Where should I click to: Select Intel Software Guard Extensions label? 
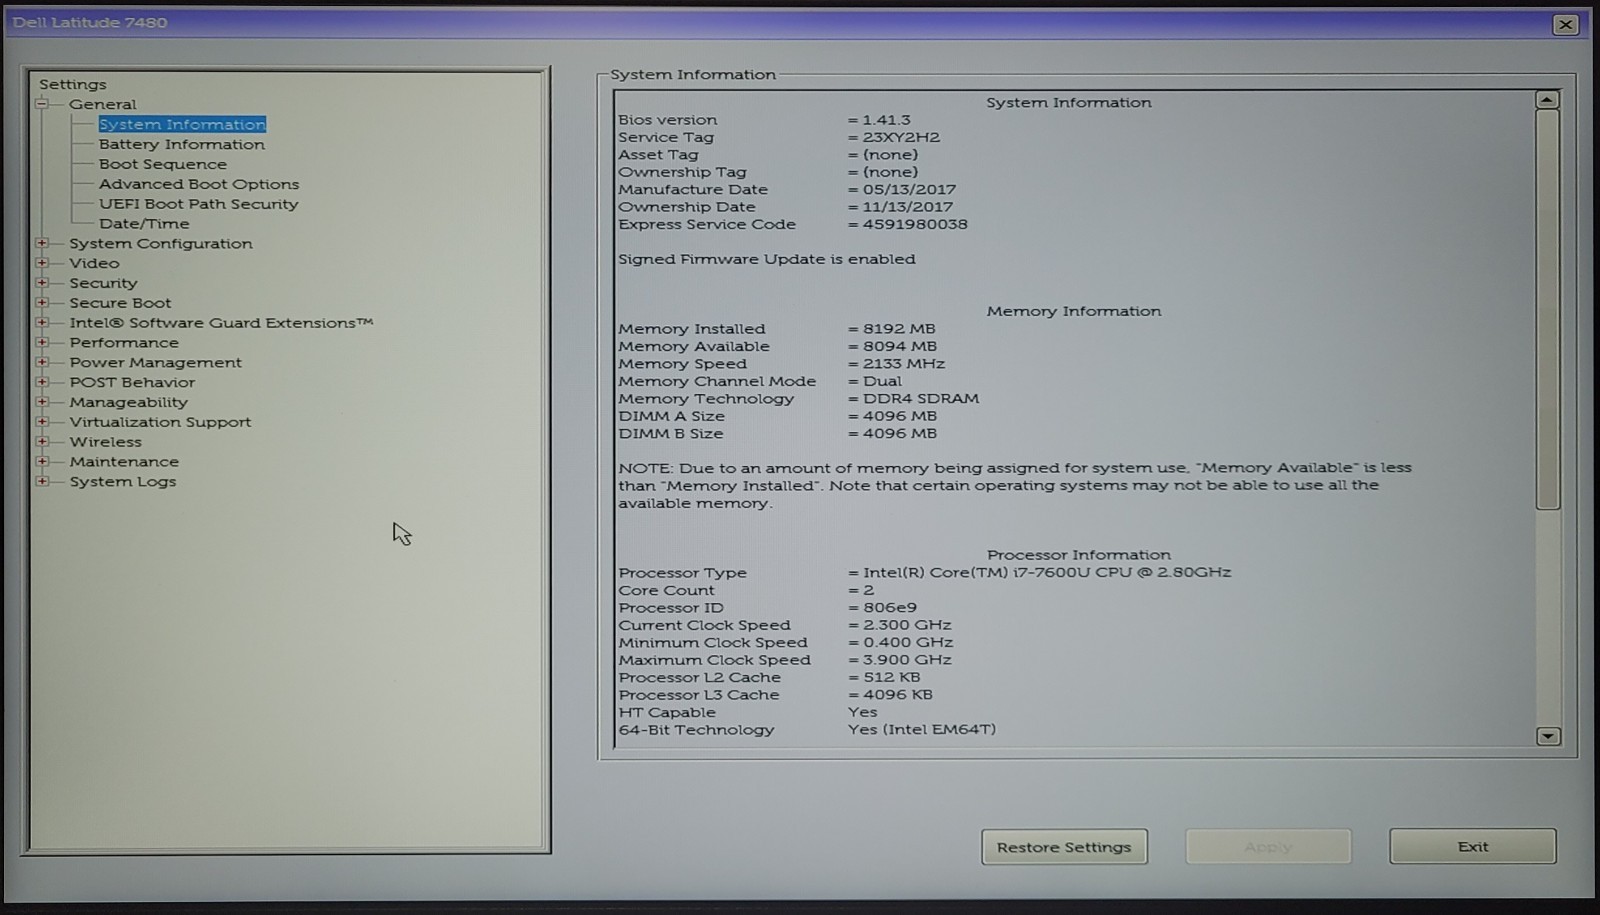pyautogui.click(x=221, y=323)
